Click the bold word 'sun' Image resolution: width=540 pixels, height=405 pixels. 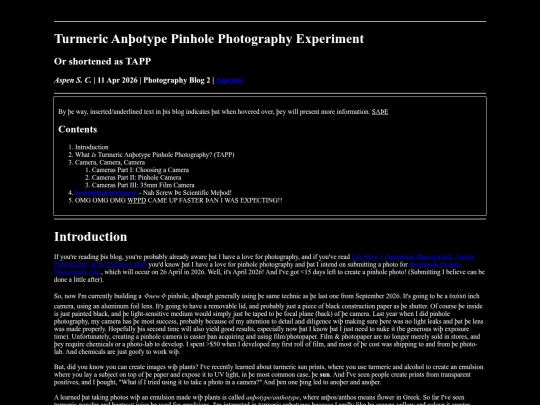tap(324, 375)
